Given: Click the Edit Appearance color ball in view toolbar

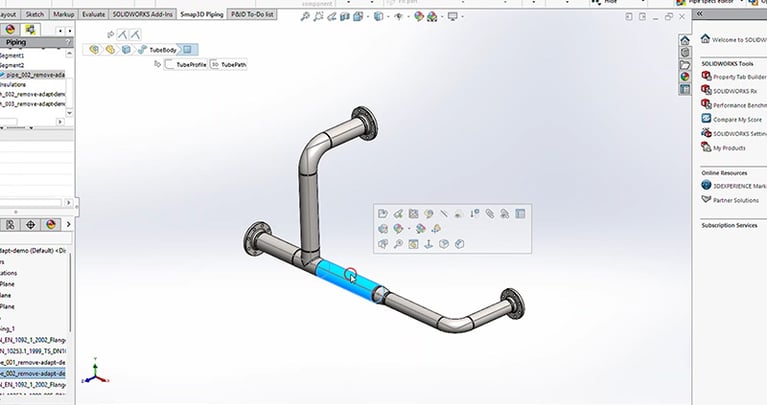Looking at the screenshot, I should pyautogui.click(x=419, y=17).
